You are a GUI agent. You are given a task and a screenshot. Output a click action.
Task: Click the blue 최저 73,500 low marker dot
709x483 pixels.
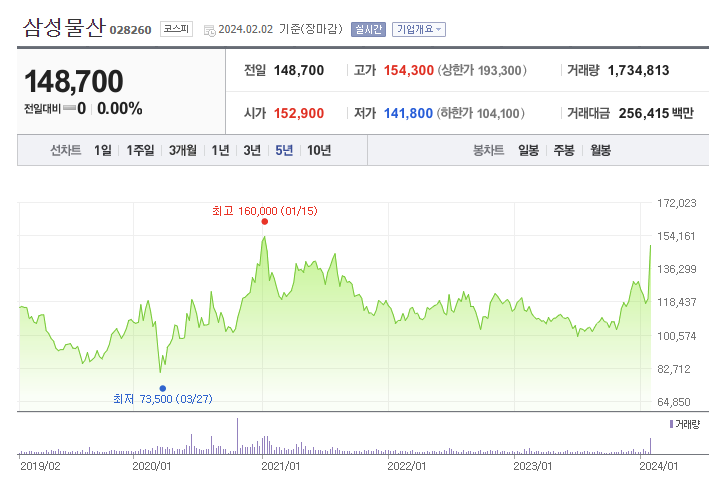coord(163,388)
